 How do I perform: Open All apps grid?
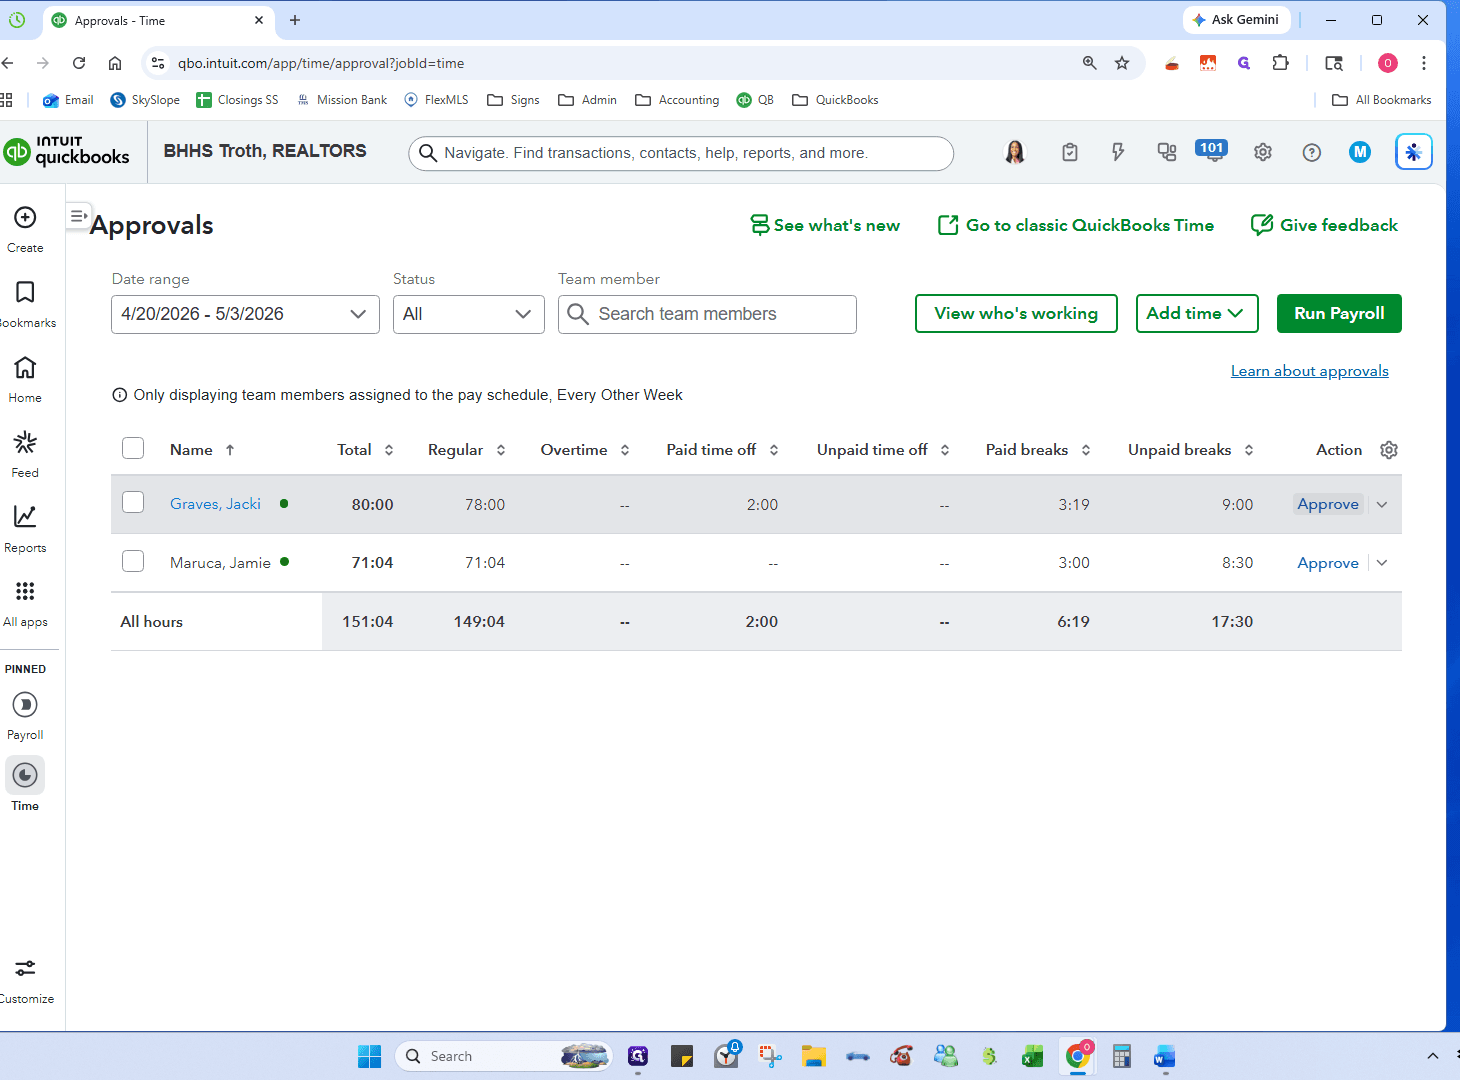tap(25, 603)
